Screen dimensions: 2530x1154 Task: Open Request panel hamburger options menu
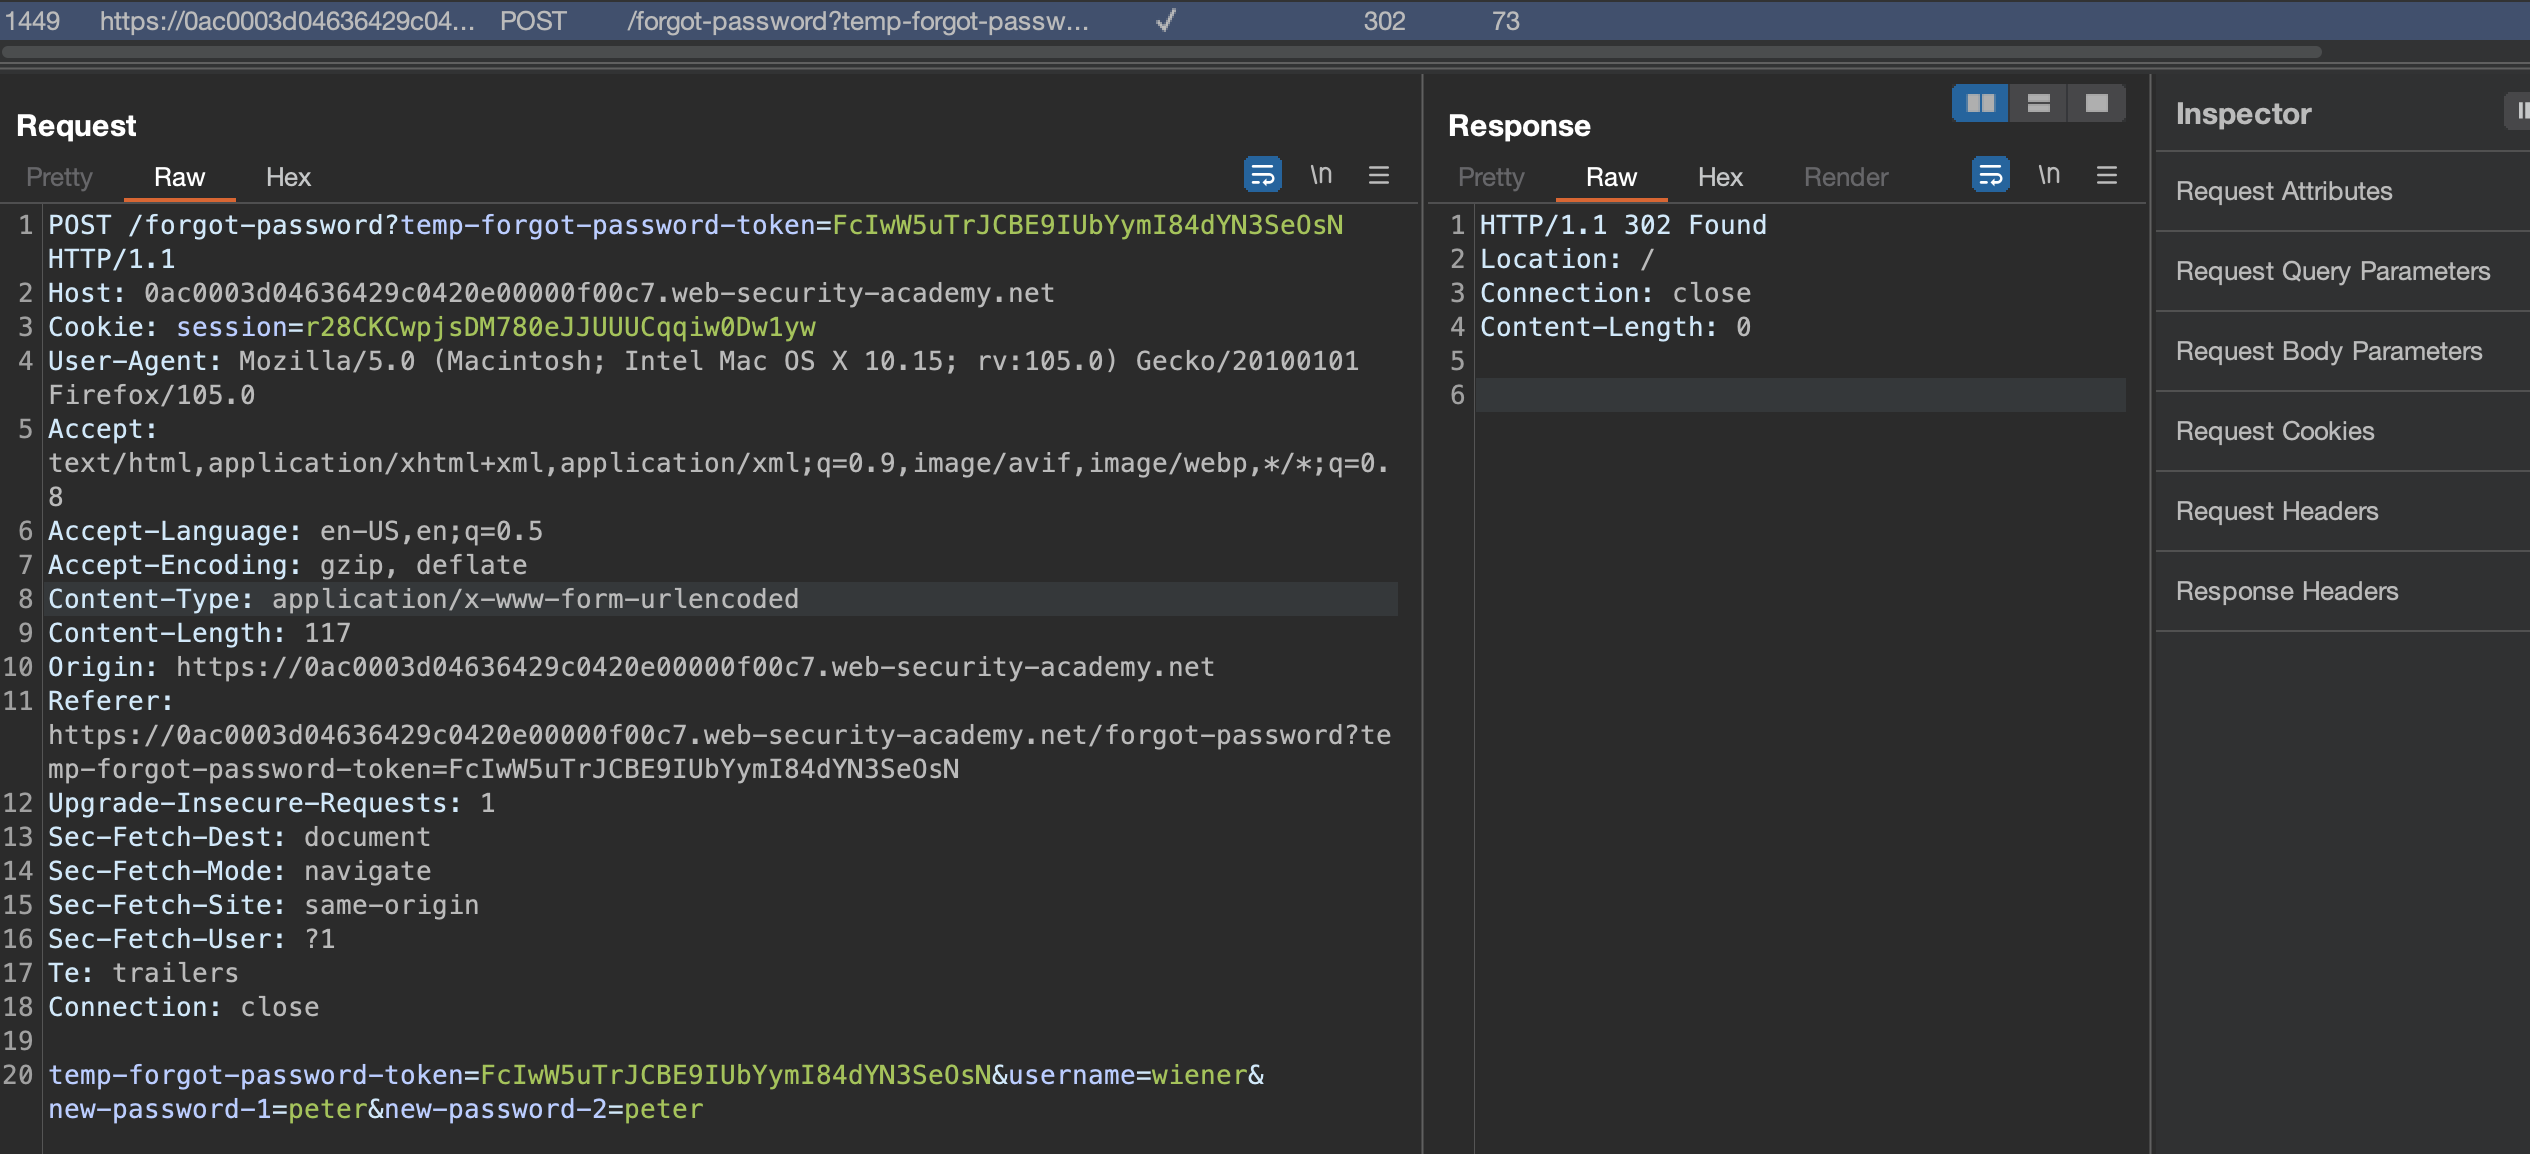coord(1379,176)
